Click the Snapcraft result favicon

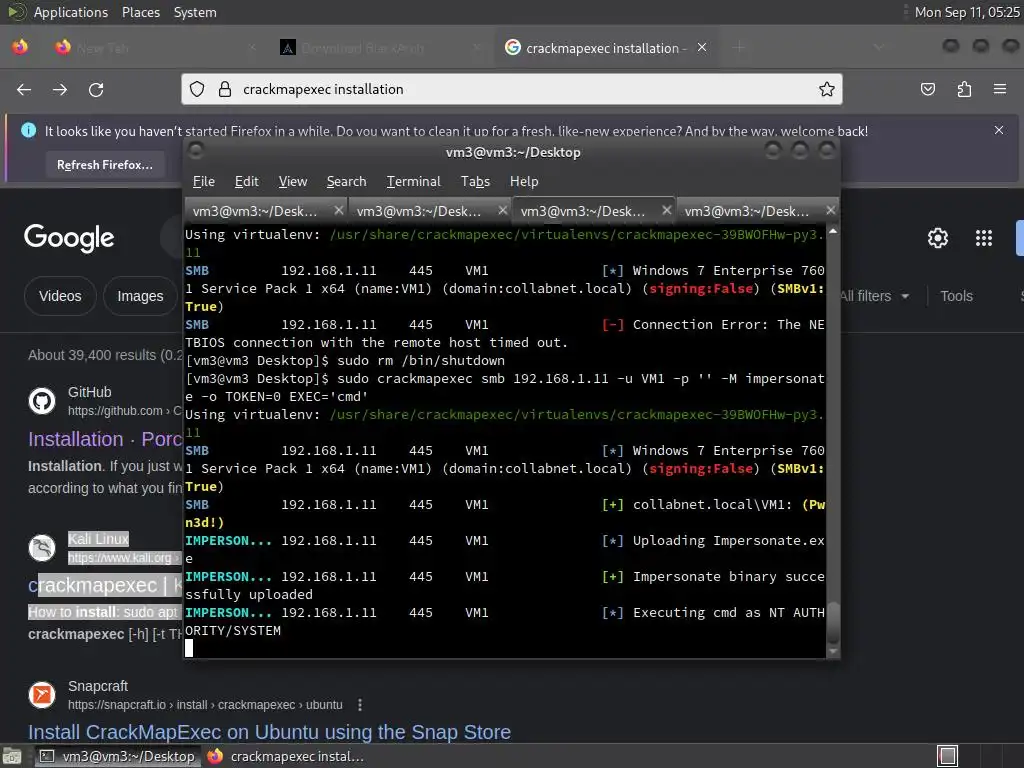click(x=42, y=695)
